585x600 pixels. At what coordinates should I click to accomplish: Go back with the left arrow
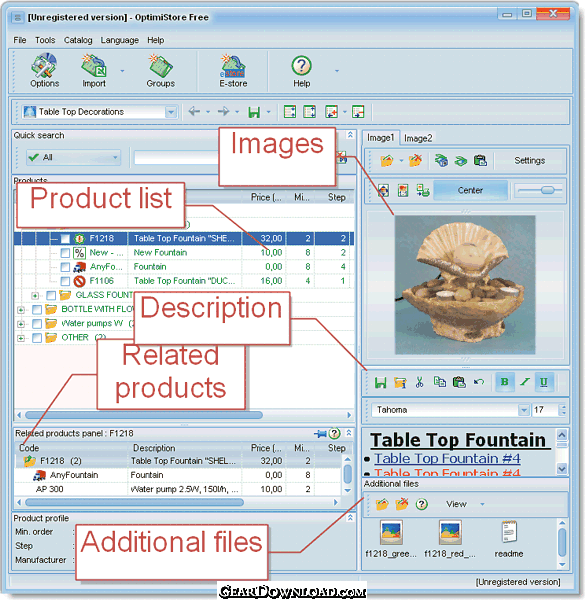[x=194, y=112]
